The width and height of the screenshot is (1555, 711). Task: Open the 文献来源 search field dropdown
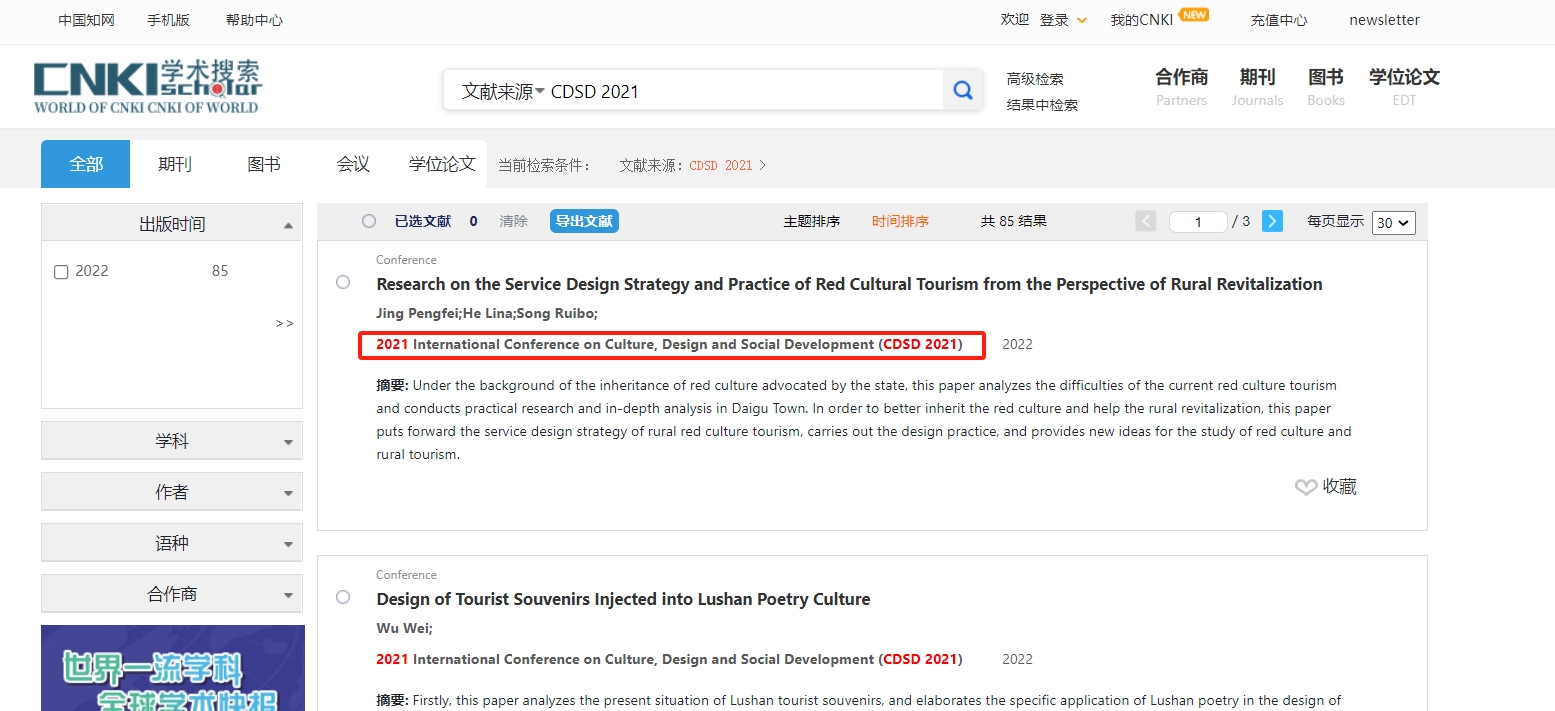click(x=503, y=91)
